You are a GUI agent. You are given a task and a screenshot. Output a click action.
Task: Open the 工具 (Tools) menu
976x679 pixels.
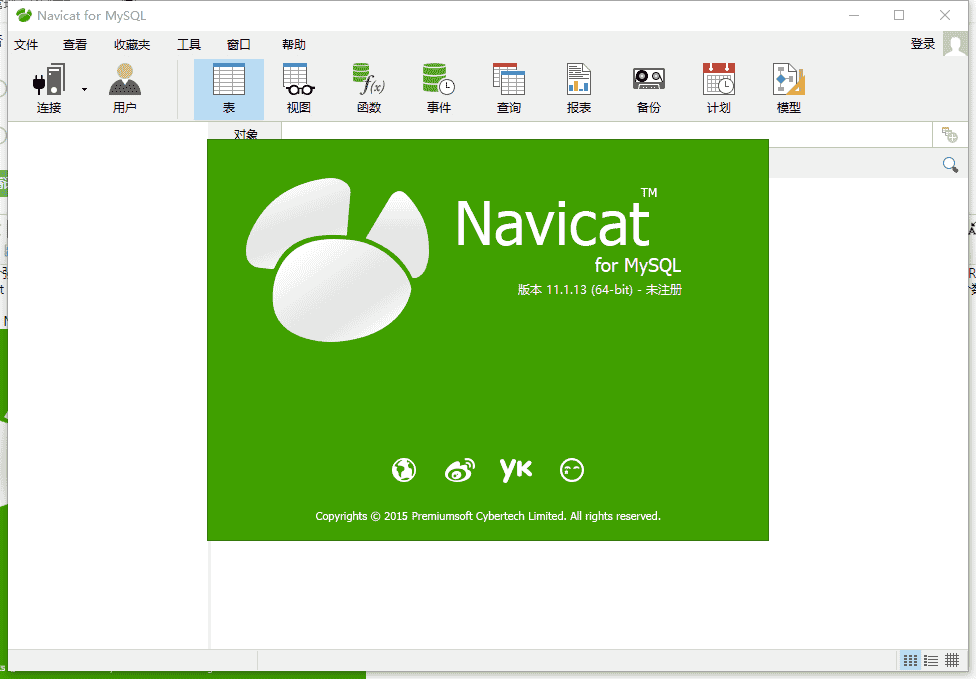click(189, 45)
